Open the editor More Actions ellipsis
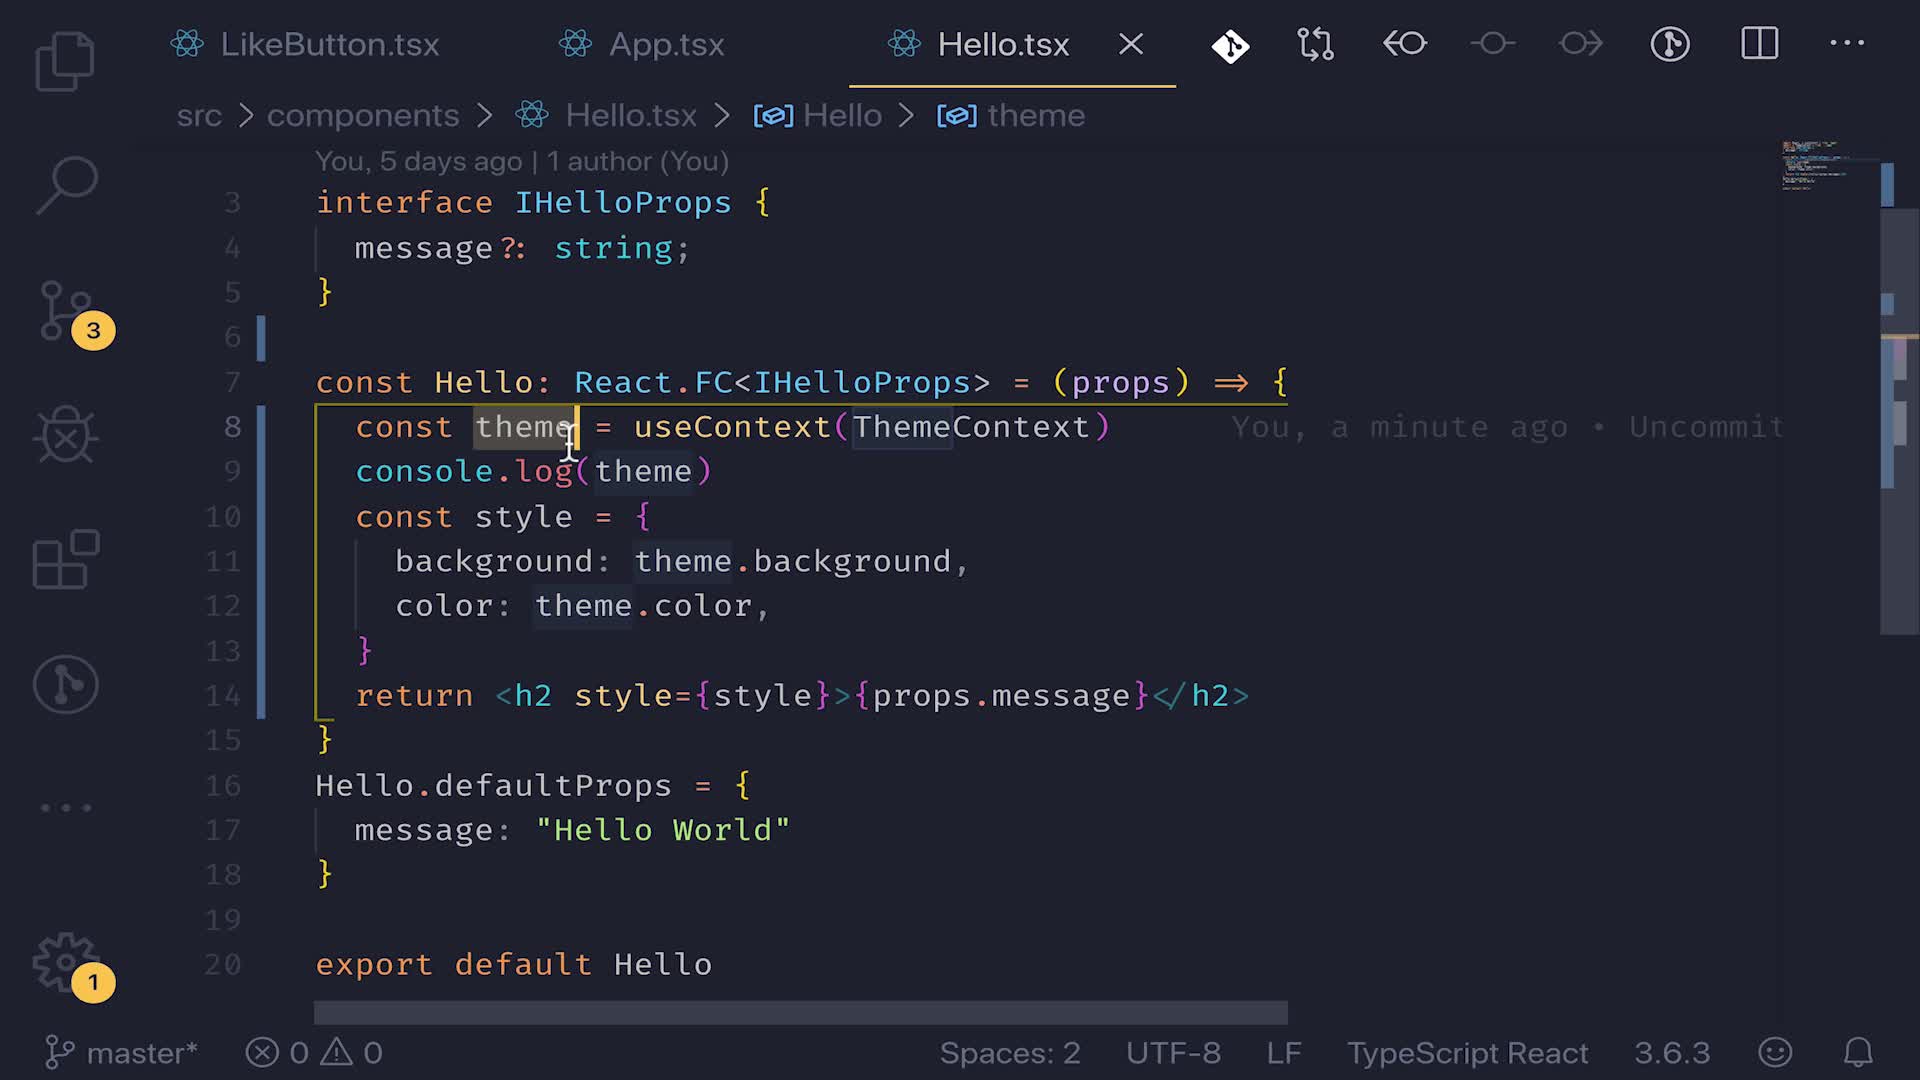The image size is (1920, 1080). (1846, 44)
